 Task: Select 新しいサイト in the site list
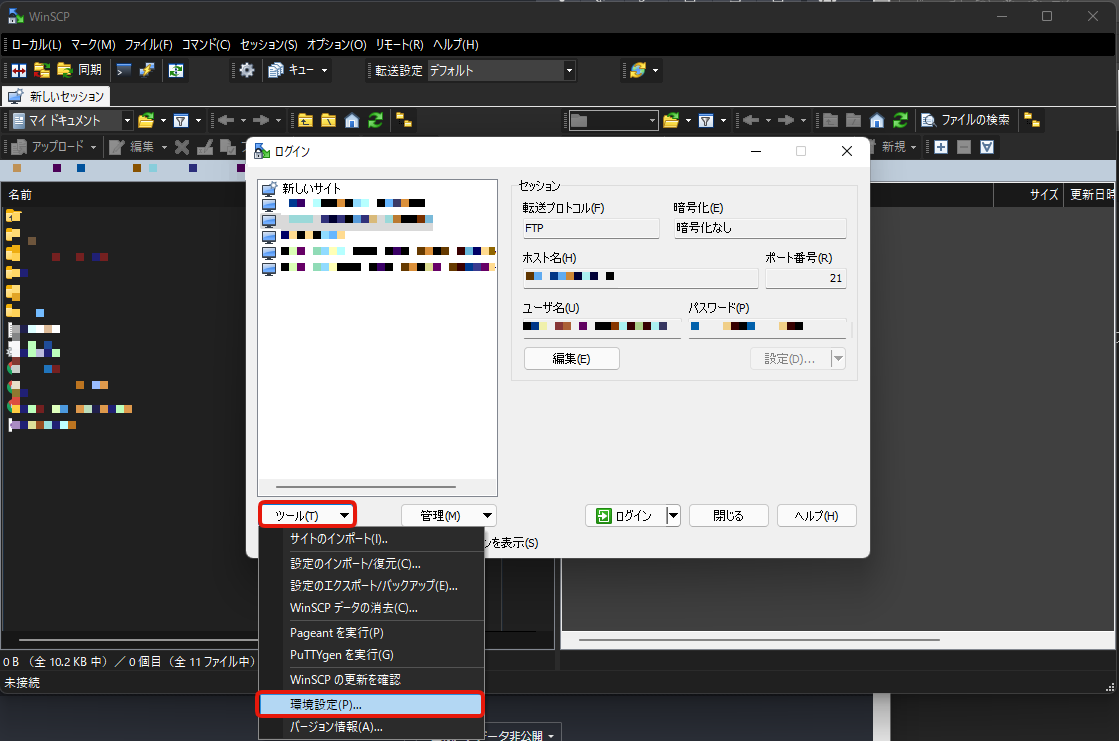[310, 188]
